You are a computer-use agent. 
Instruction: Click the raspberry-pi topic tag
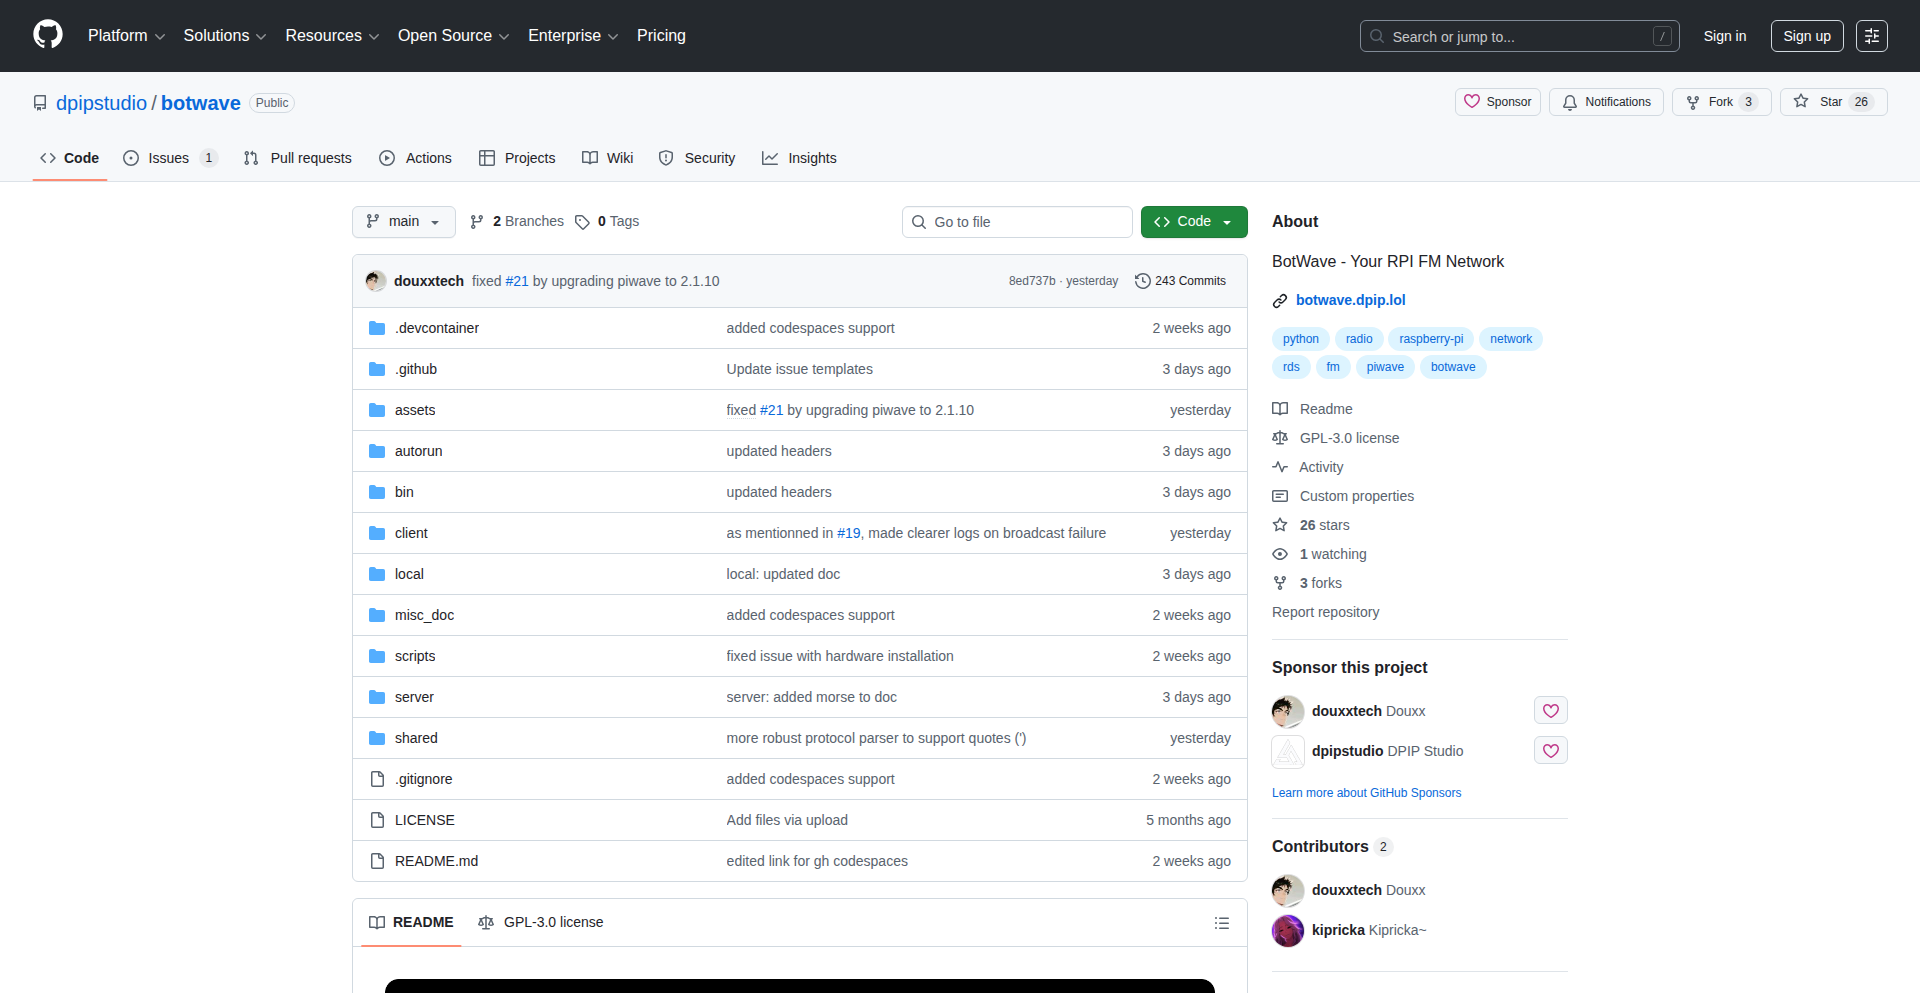coord(1431,339)
